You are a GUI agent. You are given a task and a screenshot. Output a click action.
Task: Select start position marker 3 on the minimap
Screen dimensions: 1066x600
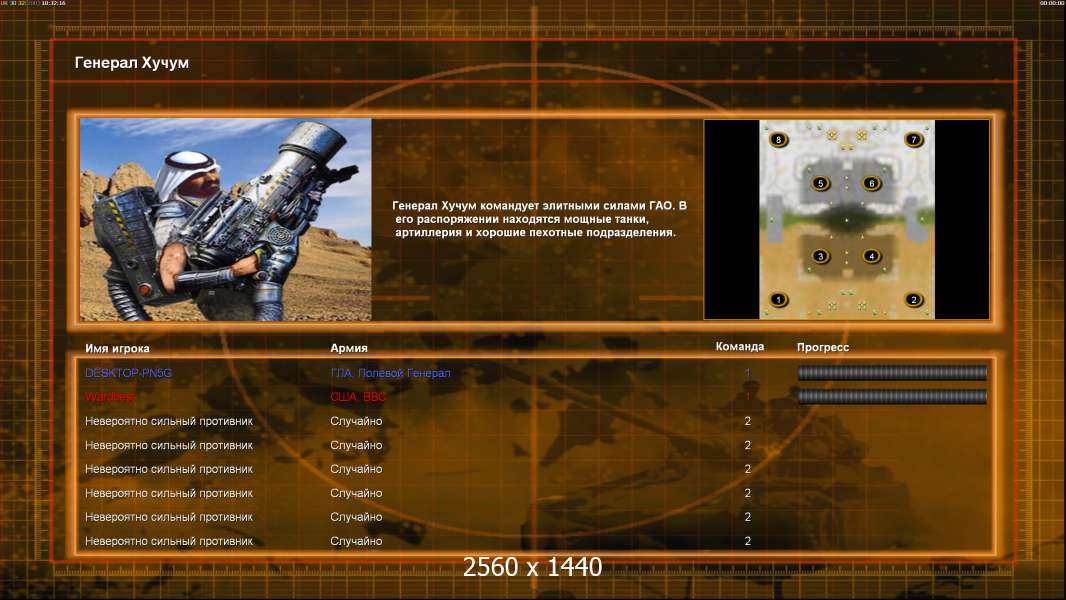click(x=821, y=256)
